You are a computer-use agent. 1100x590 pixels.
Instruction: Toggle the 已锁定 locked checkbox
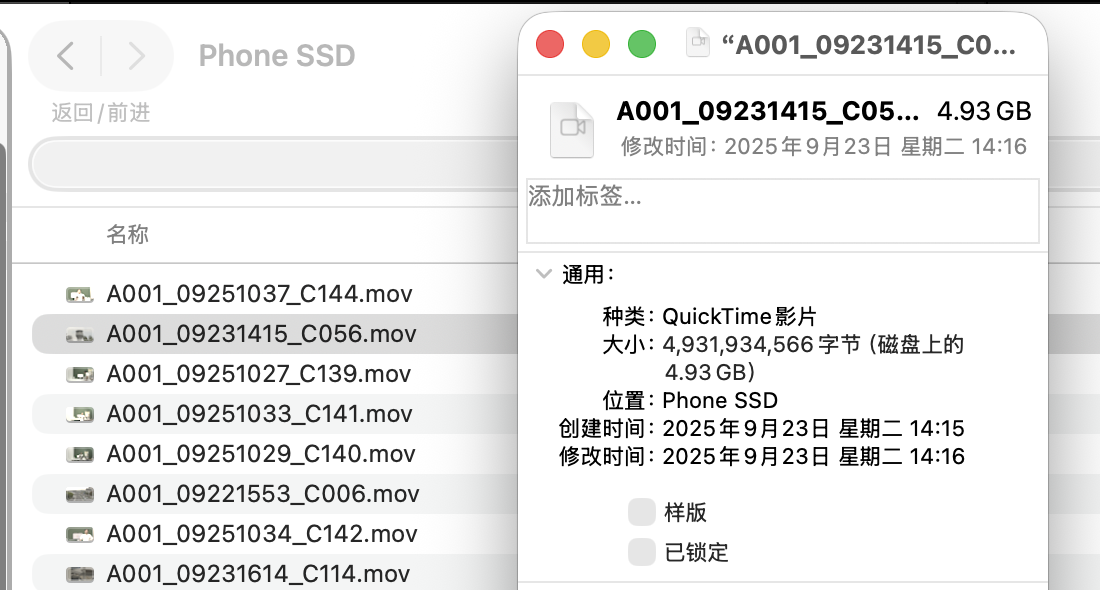641,551
